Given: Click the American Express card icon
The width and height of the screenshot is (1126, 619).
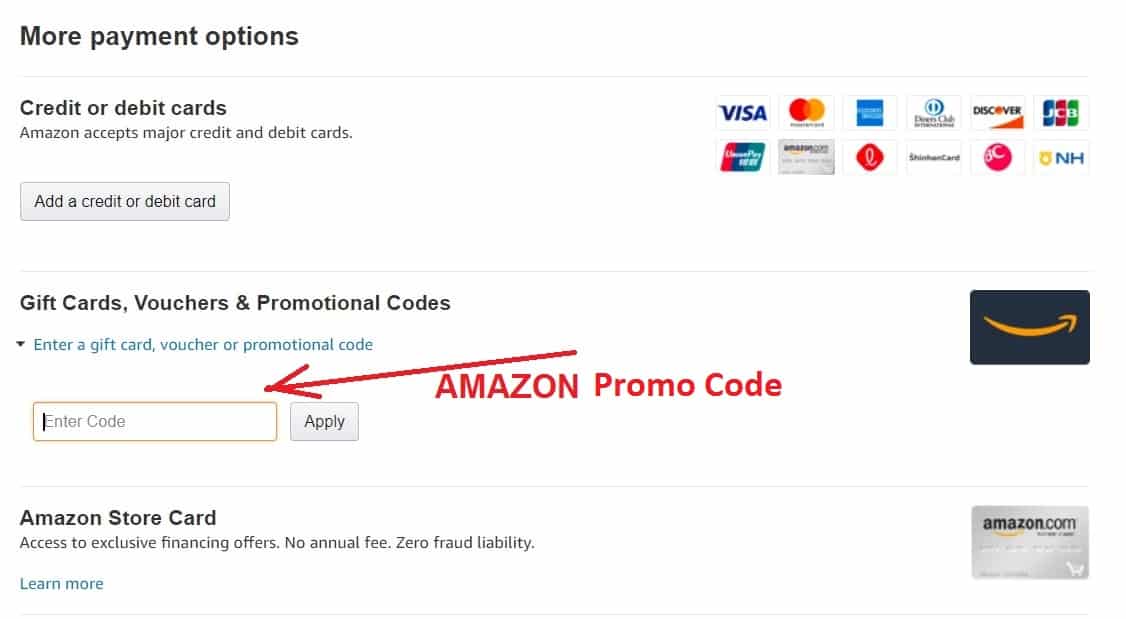Looking at the screenshot, I should [870, 112].
